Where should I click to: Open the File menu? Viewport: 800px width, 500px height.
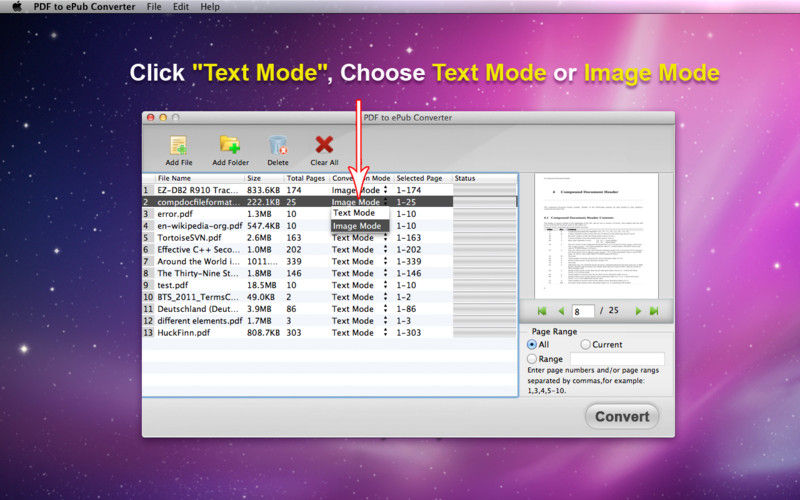[154, 7]
